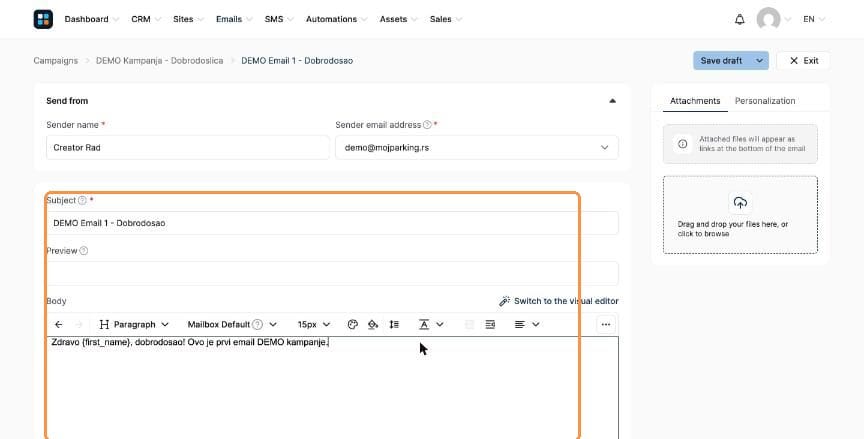Open the background fill color icon
This screenshot has width=864, height=439.
[x=373, y=324]
